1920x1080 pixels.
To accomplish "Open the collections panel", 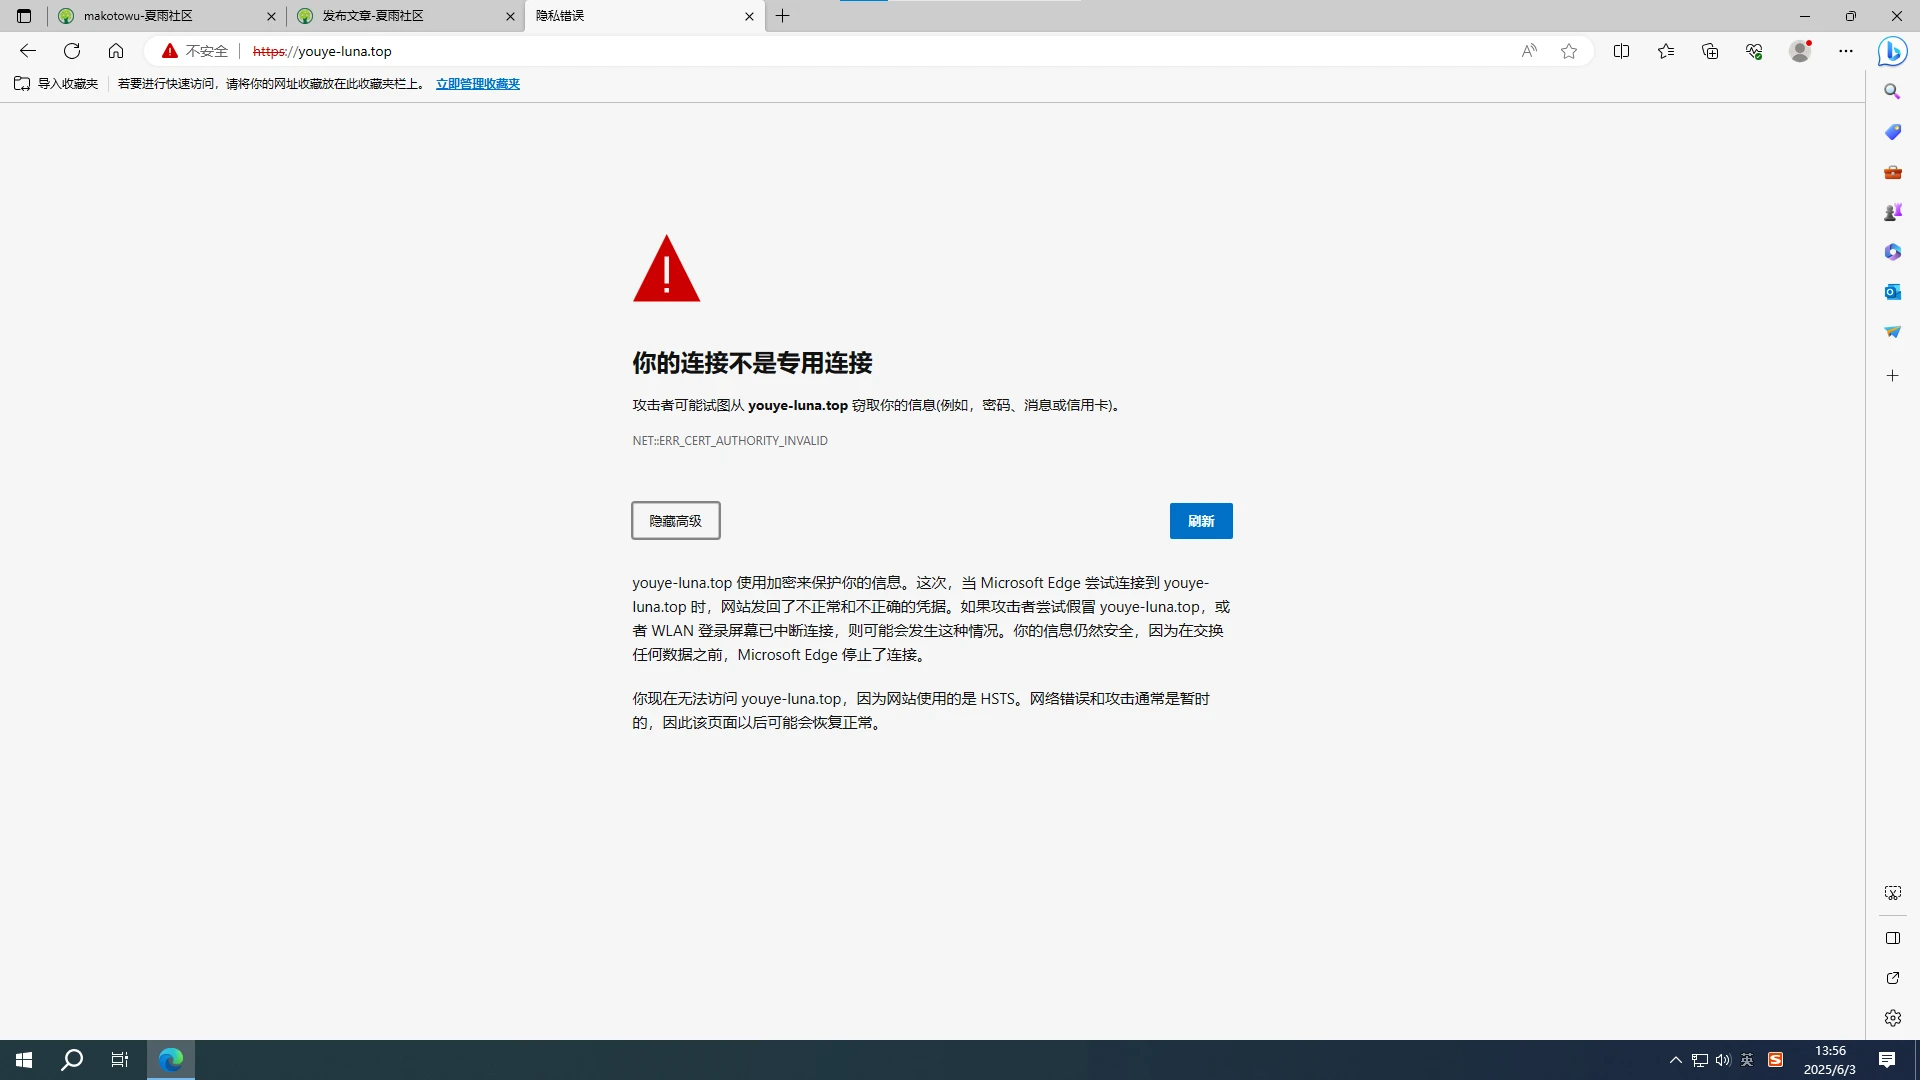I will 1710,51.
